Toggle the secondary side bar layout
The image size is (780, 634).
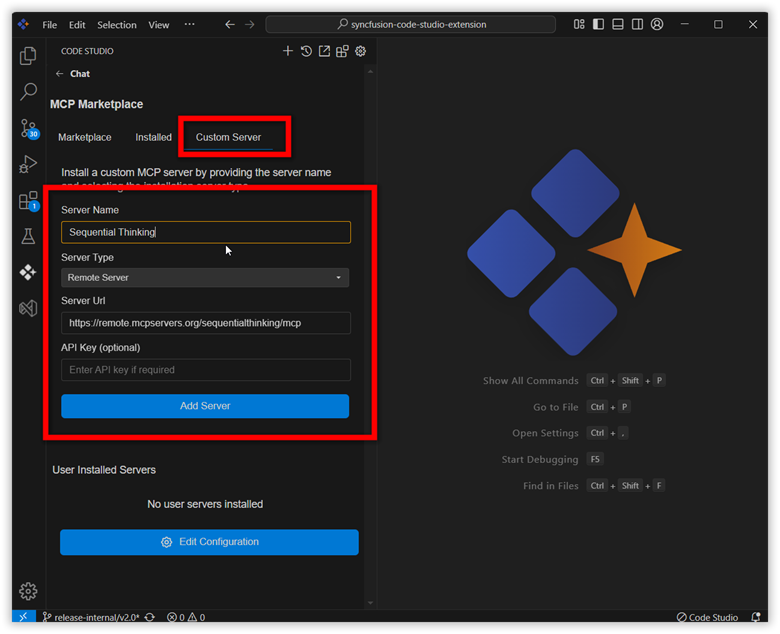coord(637,24)
